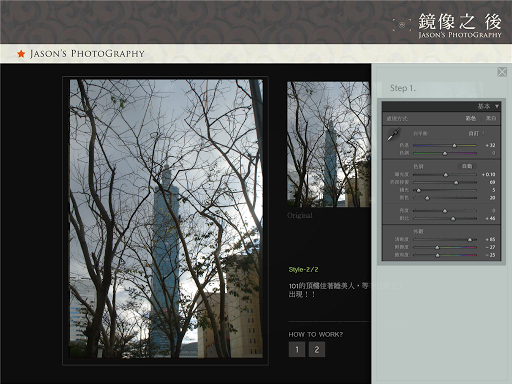Viewport: 512px width, 384px height.
Task: Click the exposure slider handle at +0.10
Action: tap(445, 175)
